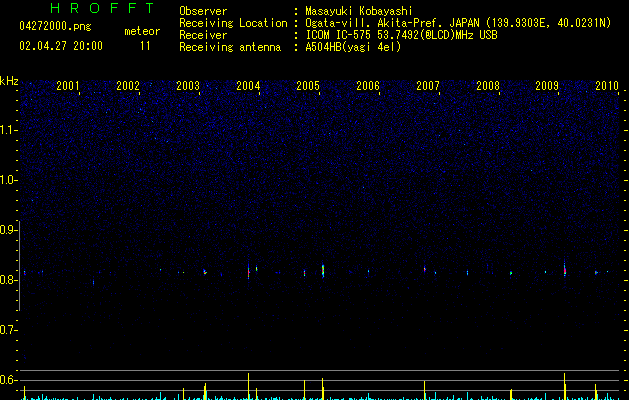
Task: Select the 0.6 kHz frequency label
Action: point(8,380)
